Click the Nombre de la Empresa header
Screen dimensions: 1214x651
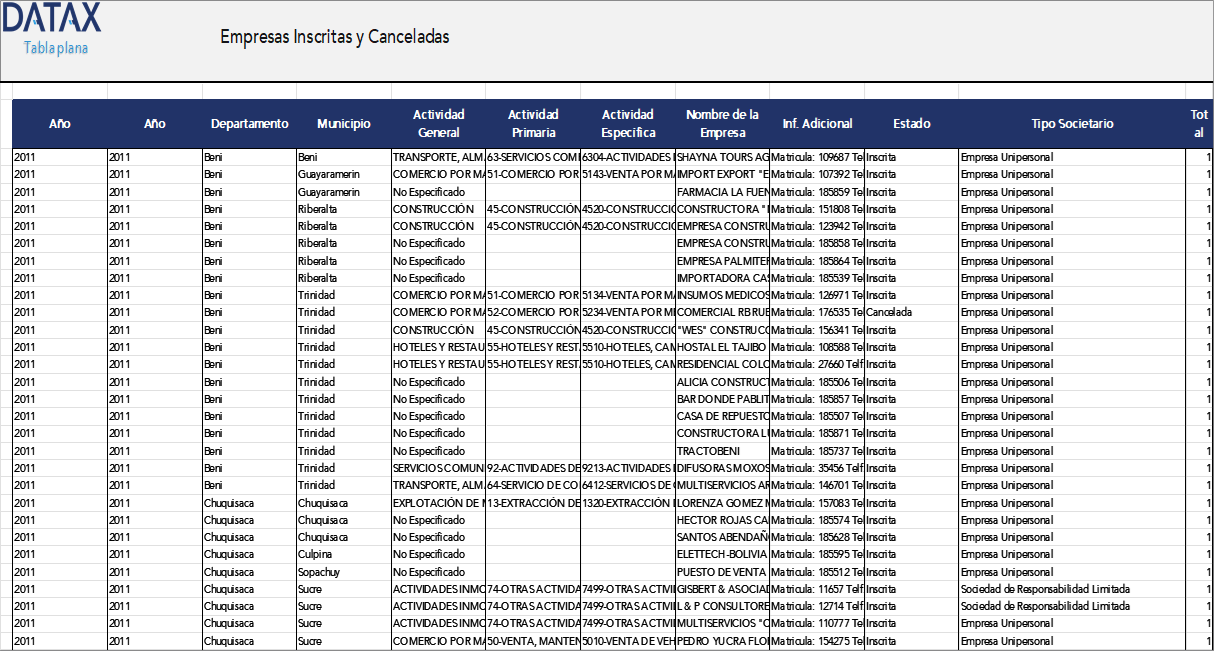click(722, 124)
